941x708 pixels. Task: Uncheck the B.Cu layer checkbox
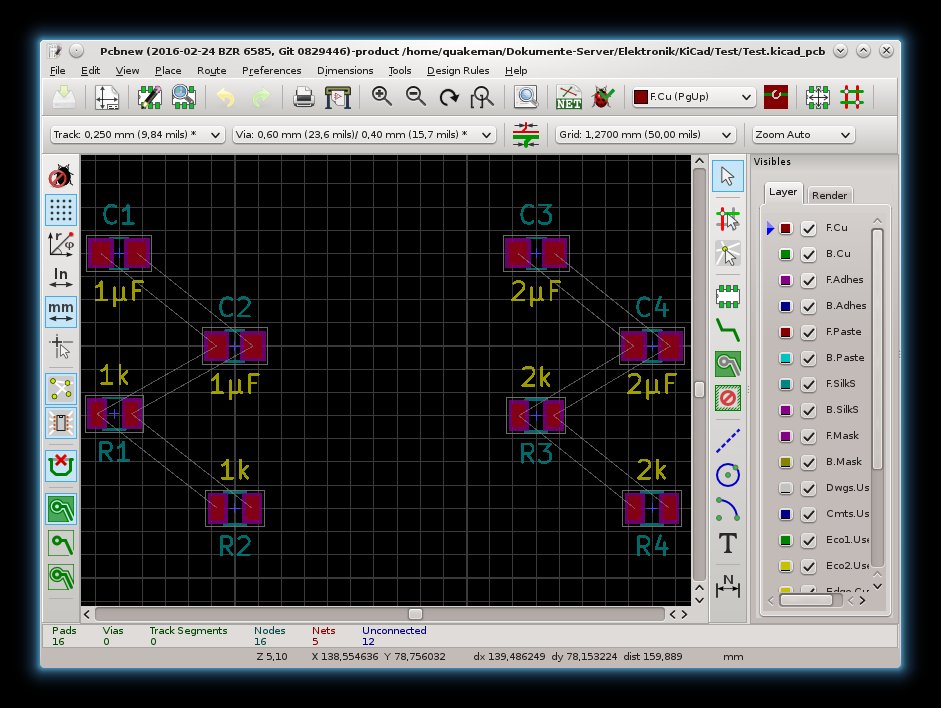click(x=808, y=254)
